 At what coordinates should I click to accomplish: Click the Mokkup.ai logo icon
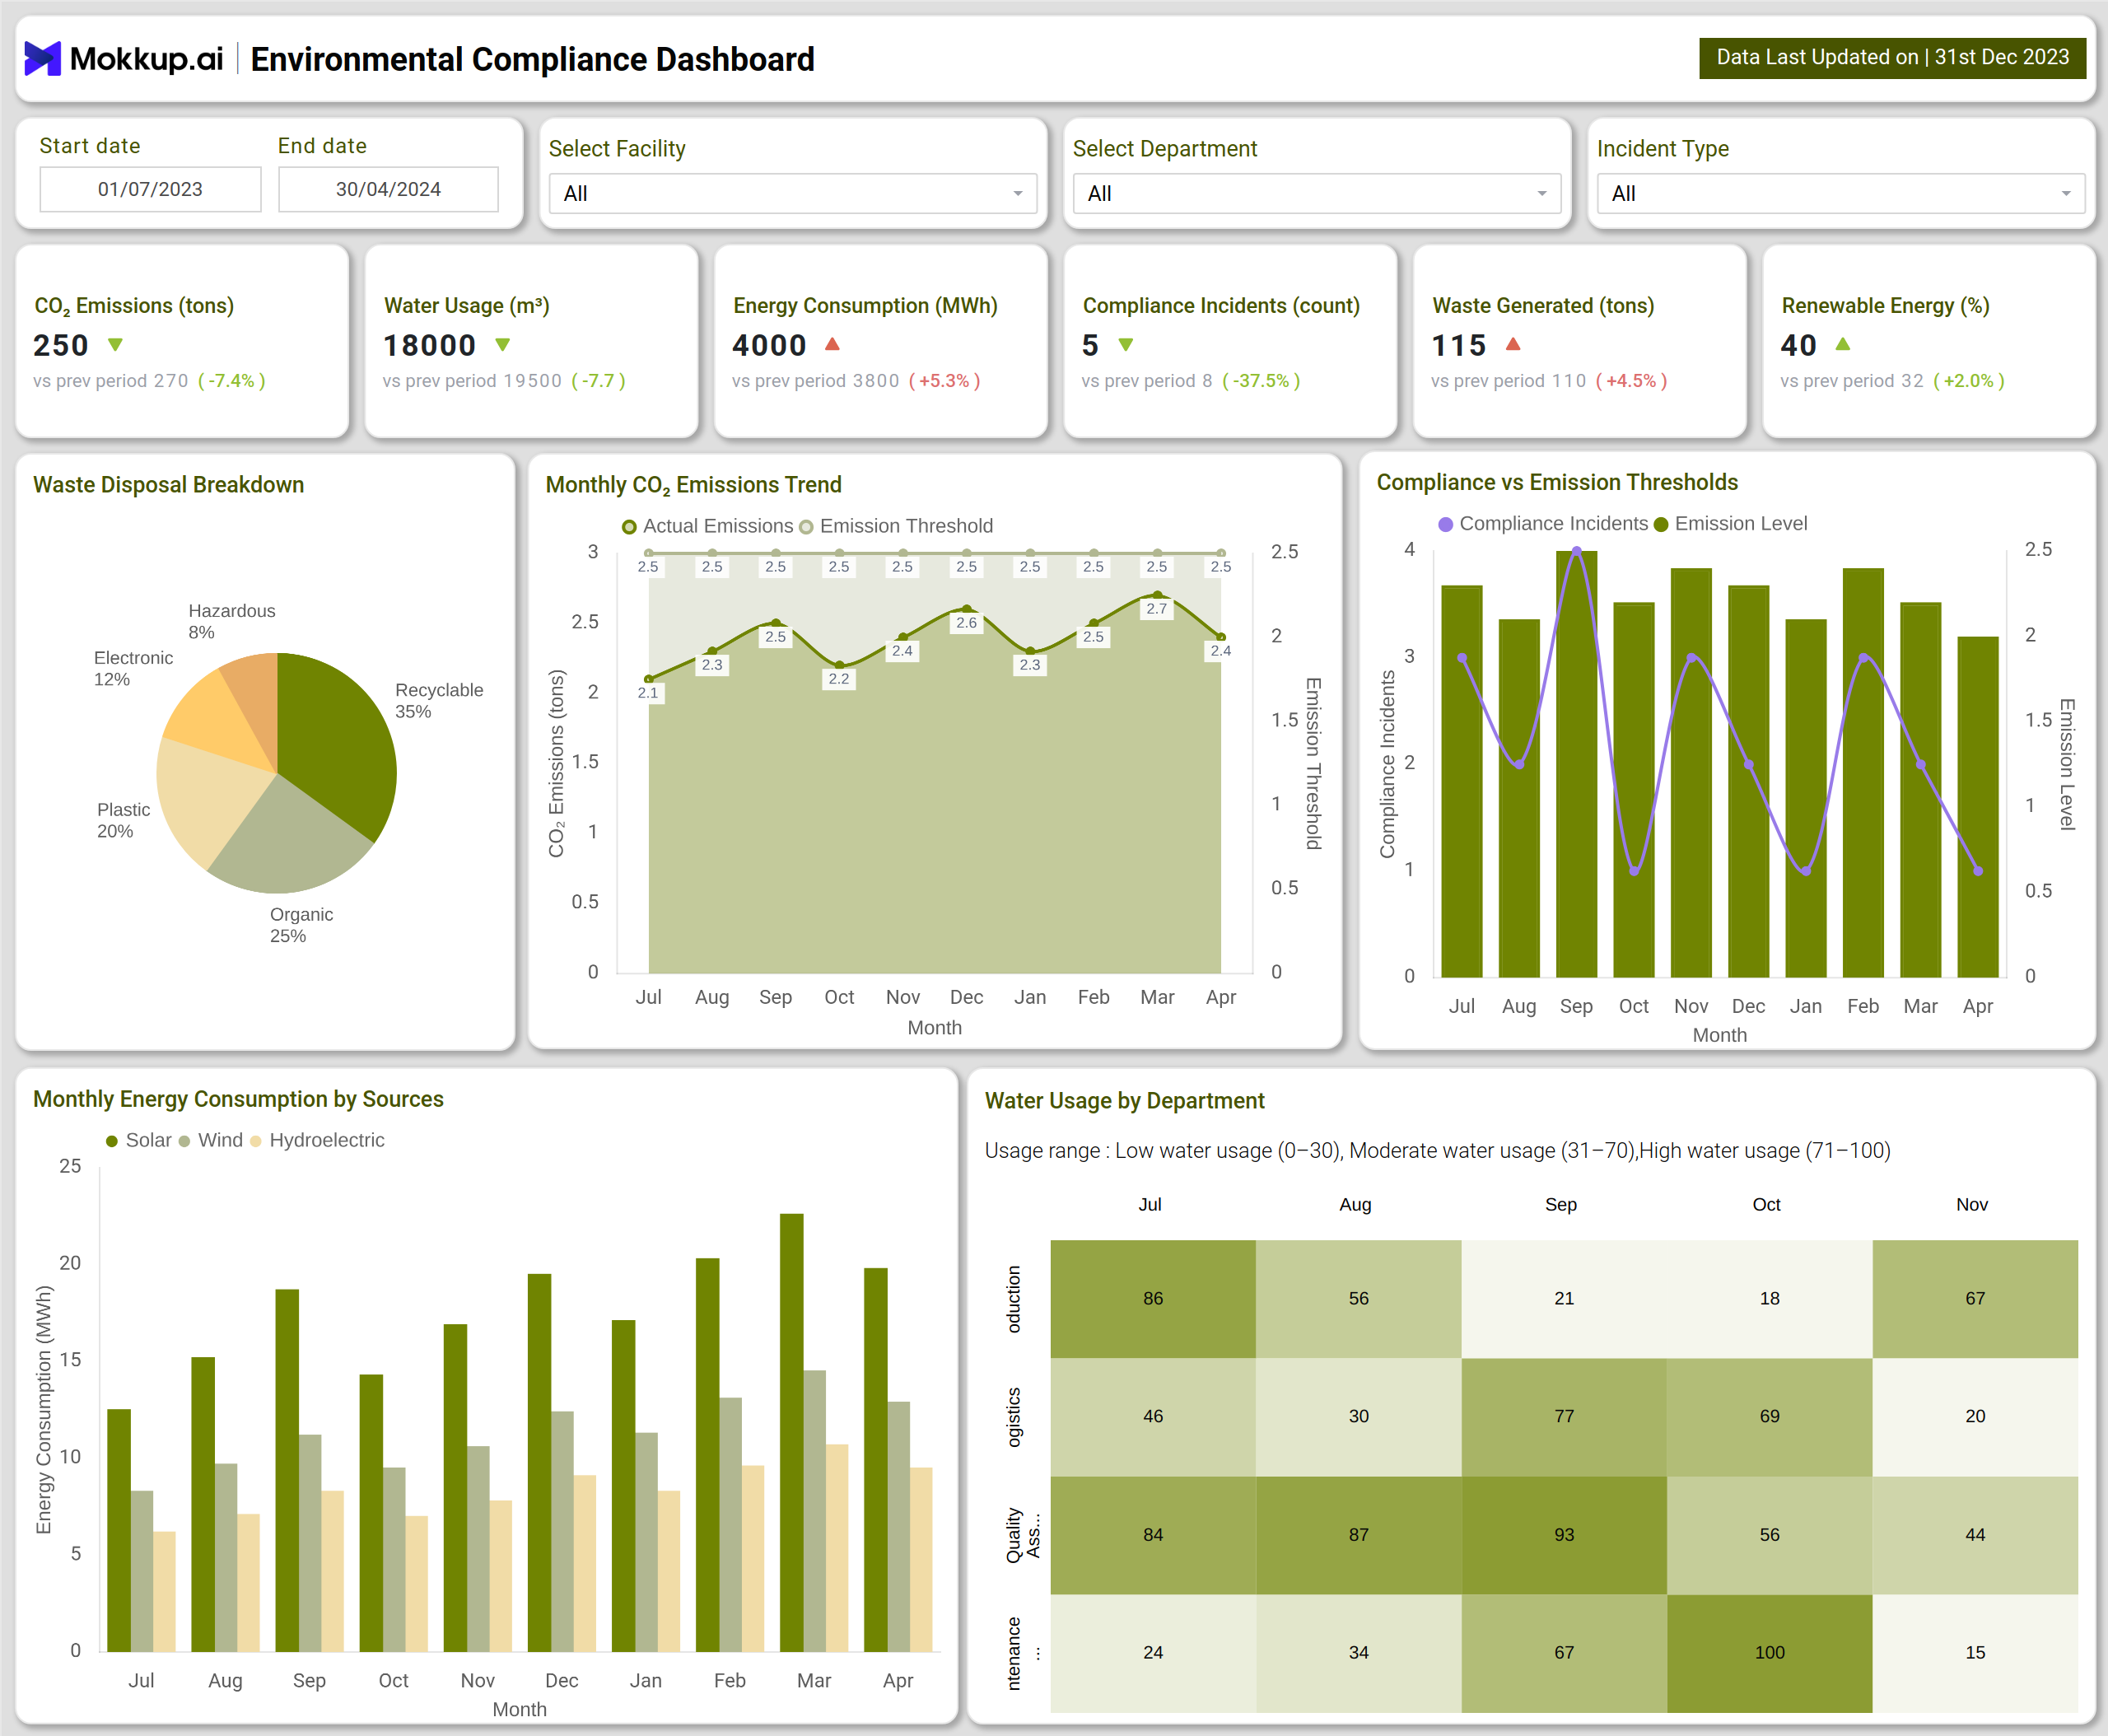[42, 59]
